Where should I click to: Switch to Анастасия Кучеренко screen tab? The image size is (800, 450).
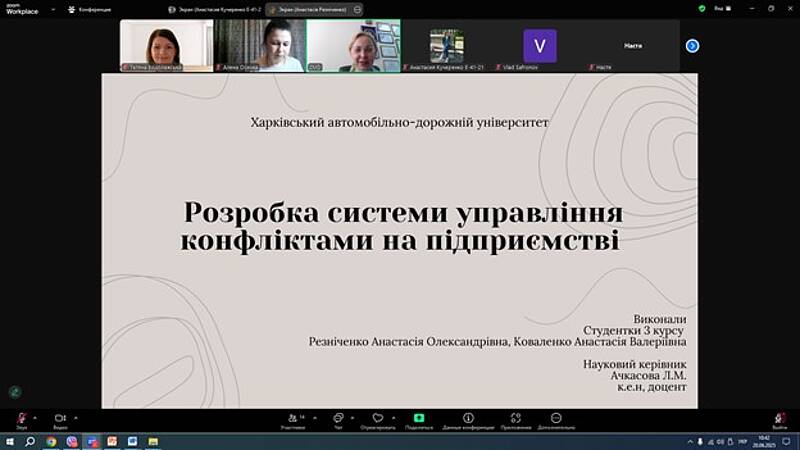[215, 9]
